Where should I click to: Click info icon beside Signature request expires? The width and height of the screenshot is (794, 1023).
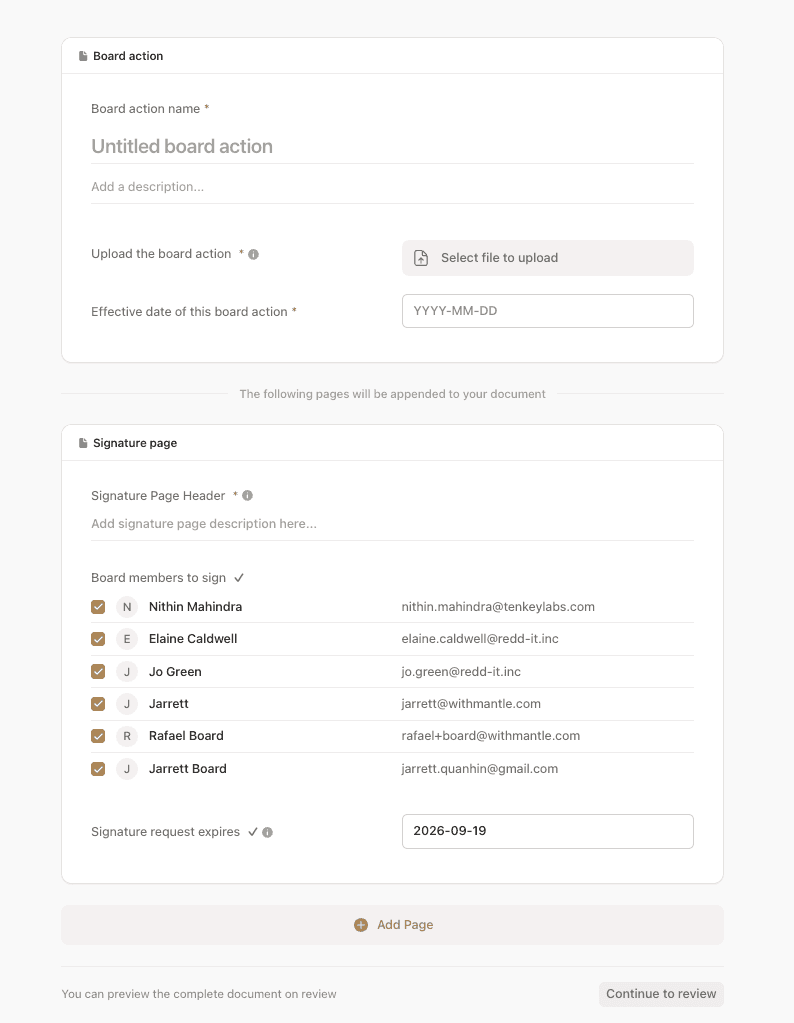[267, 832]
